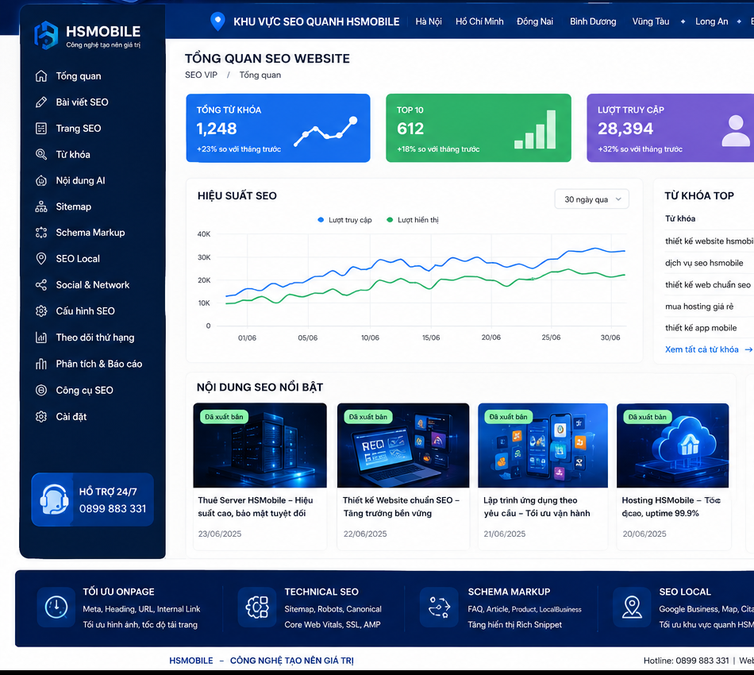This screenshot has height=675, width=754.
Task: Click Đã xuất bản badge on Hosting article
Action: (x=647, y=417)
